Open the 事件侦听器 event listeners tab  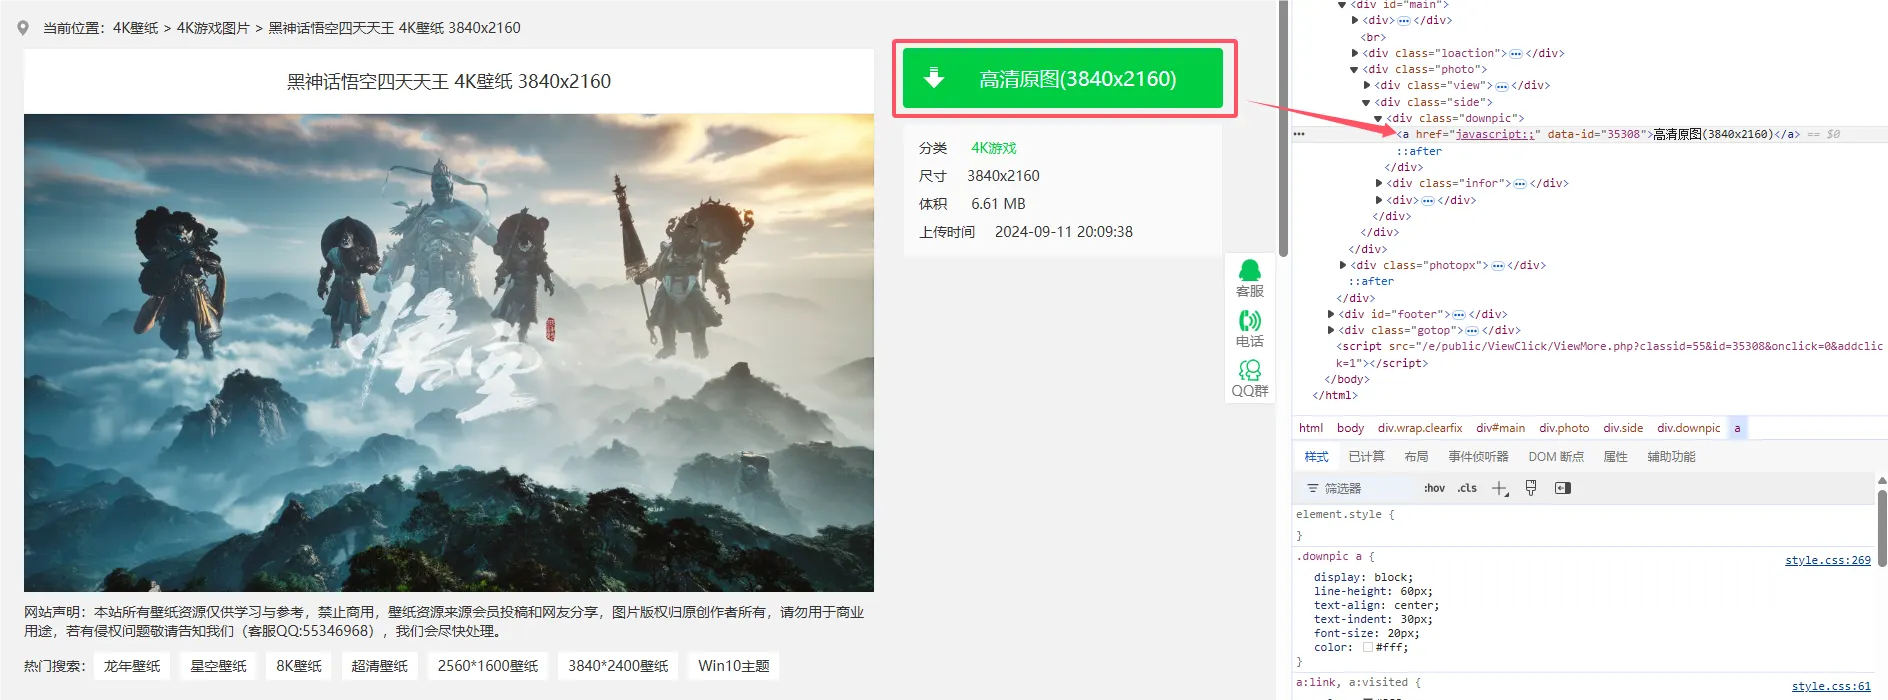[1478, 457]
